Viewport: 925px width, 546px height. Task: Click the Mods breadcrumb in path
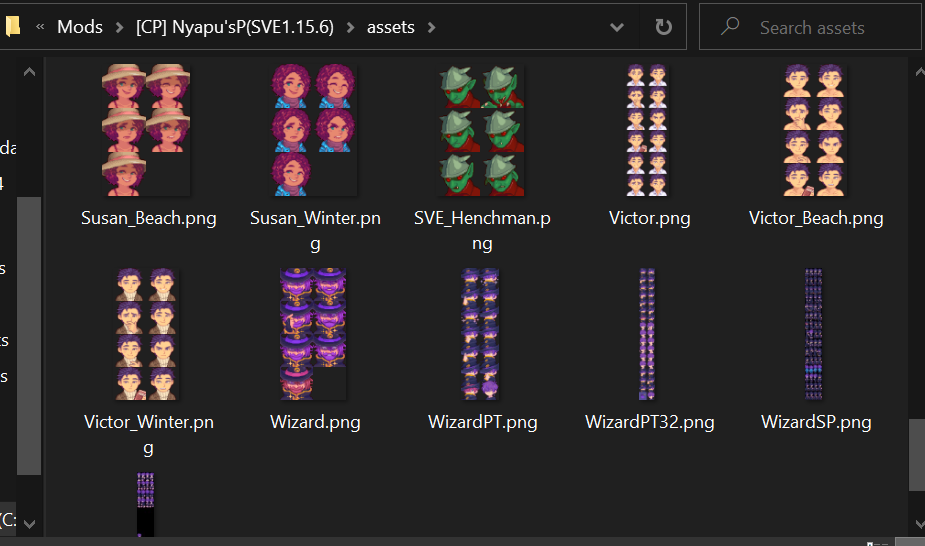pos(80,27)
